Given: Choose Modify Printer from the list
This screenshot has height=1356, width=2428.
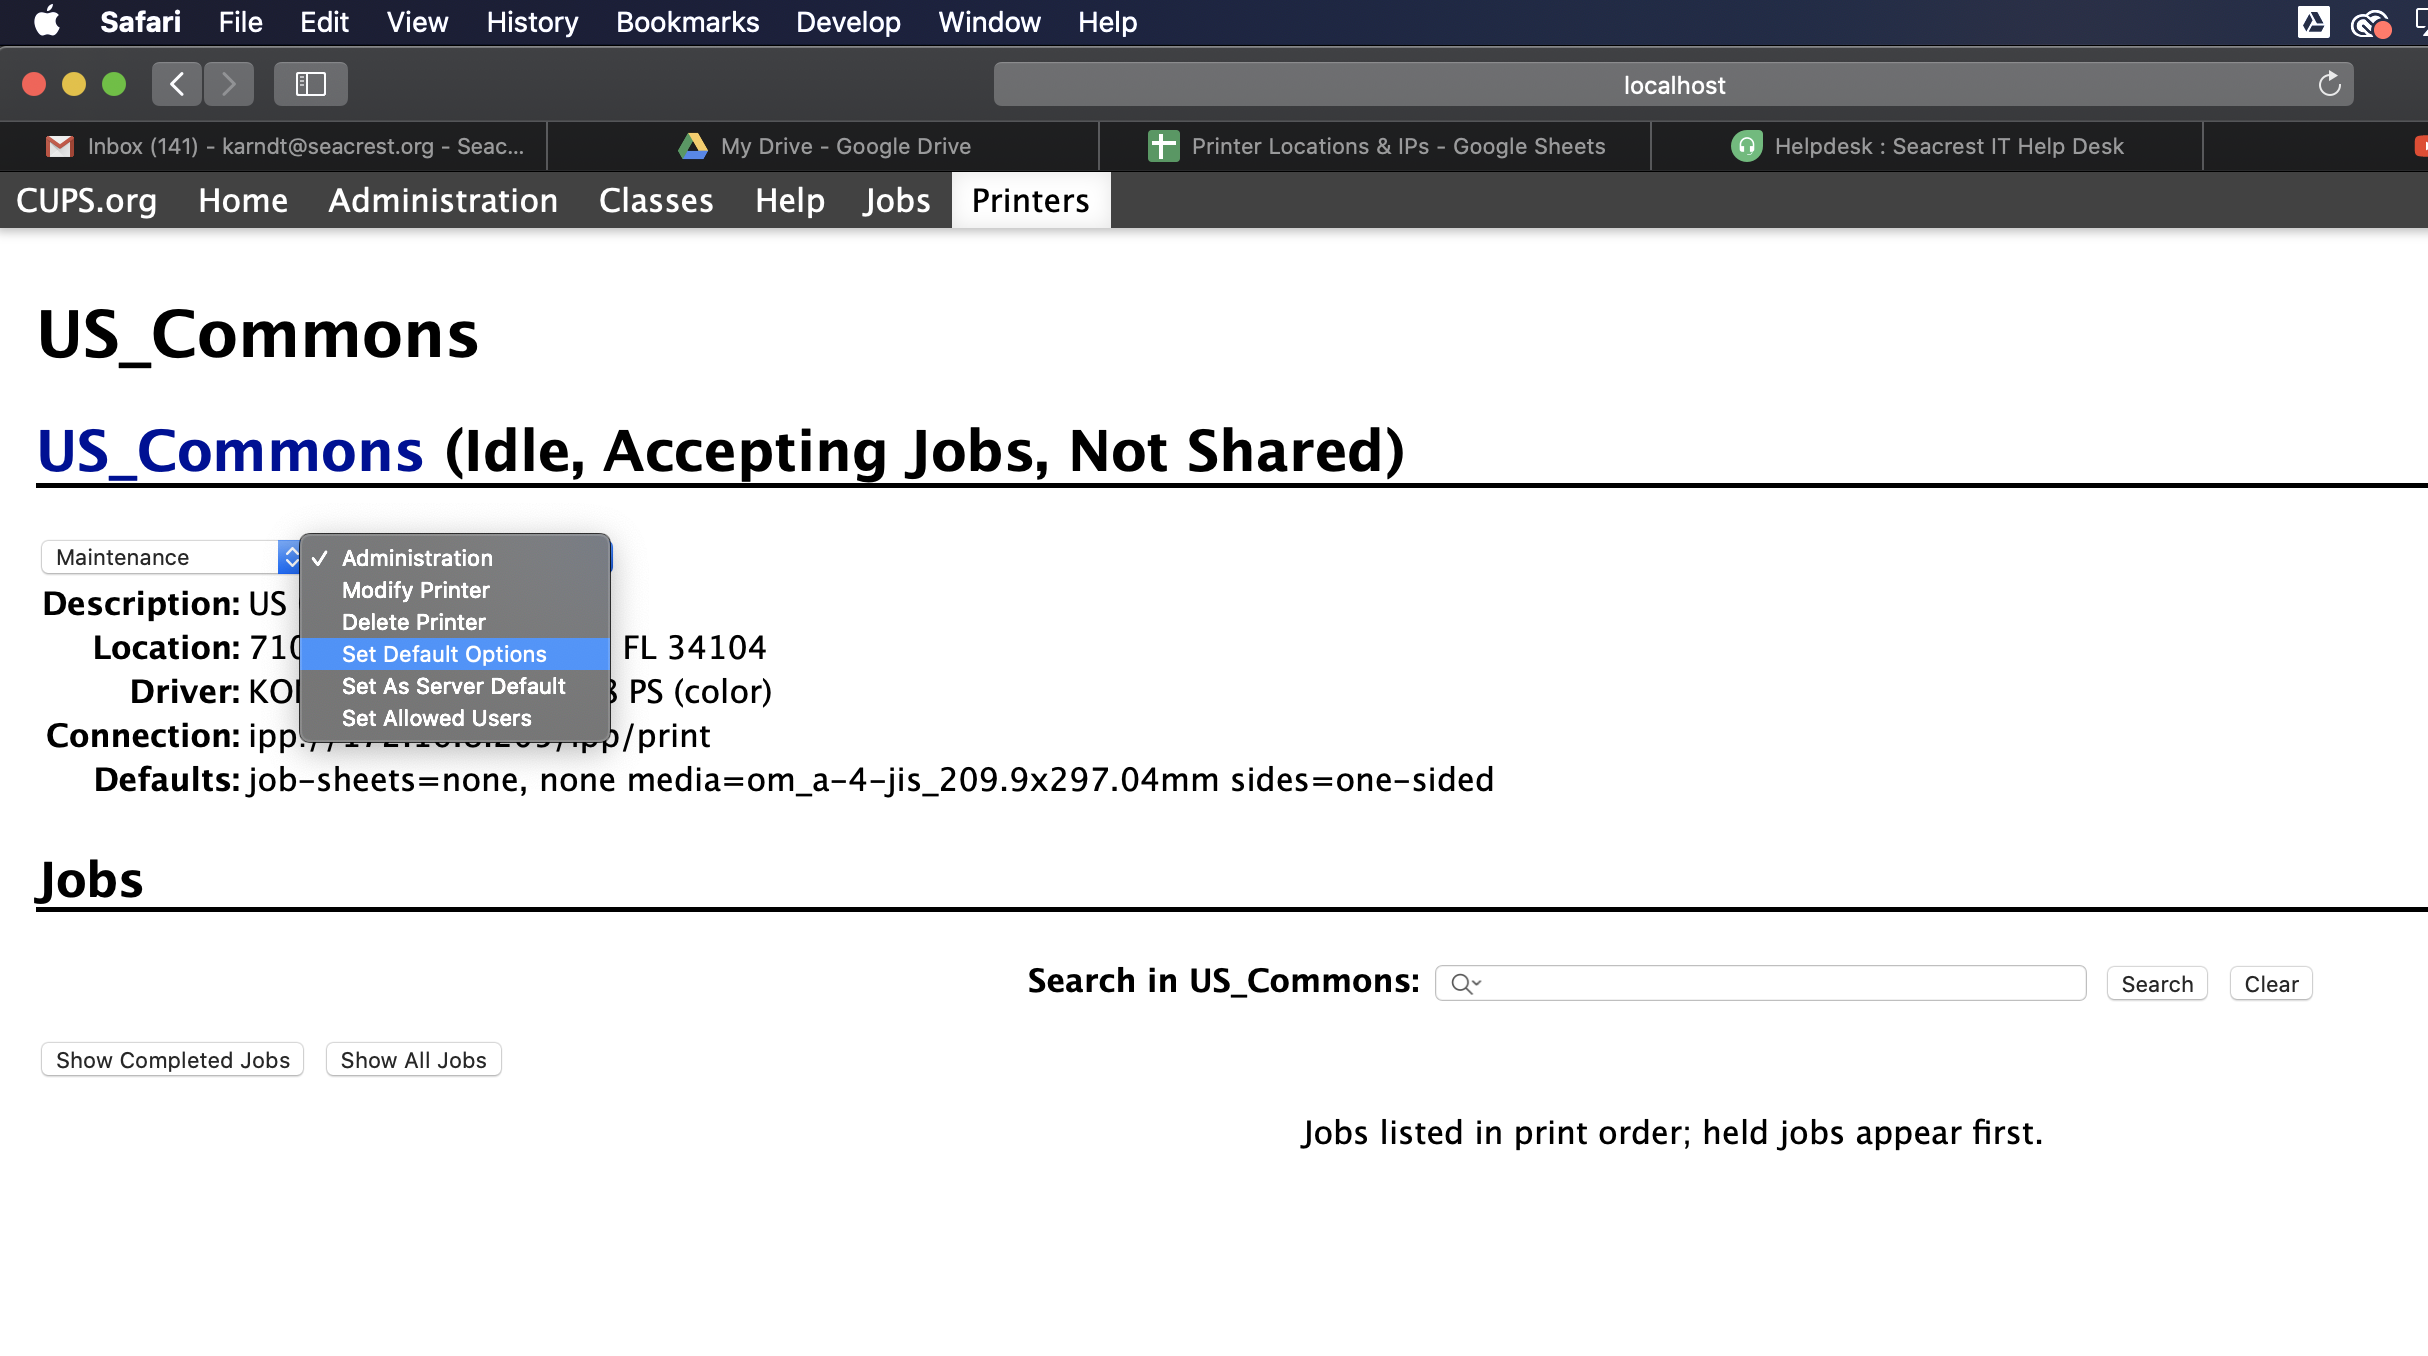Looking at the screenshot, I should click(x=415, y=590).
